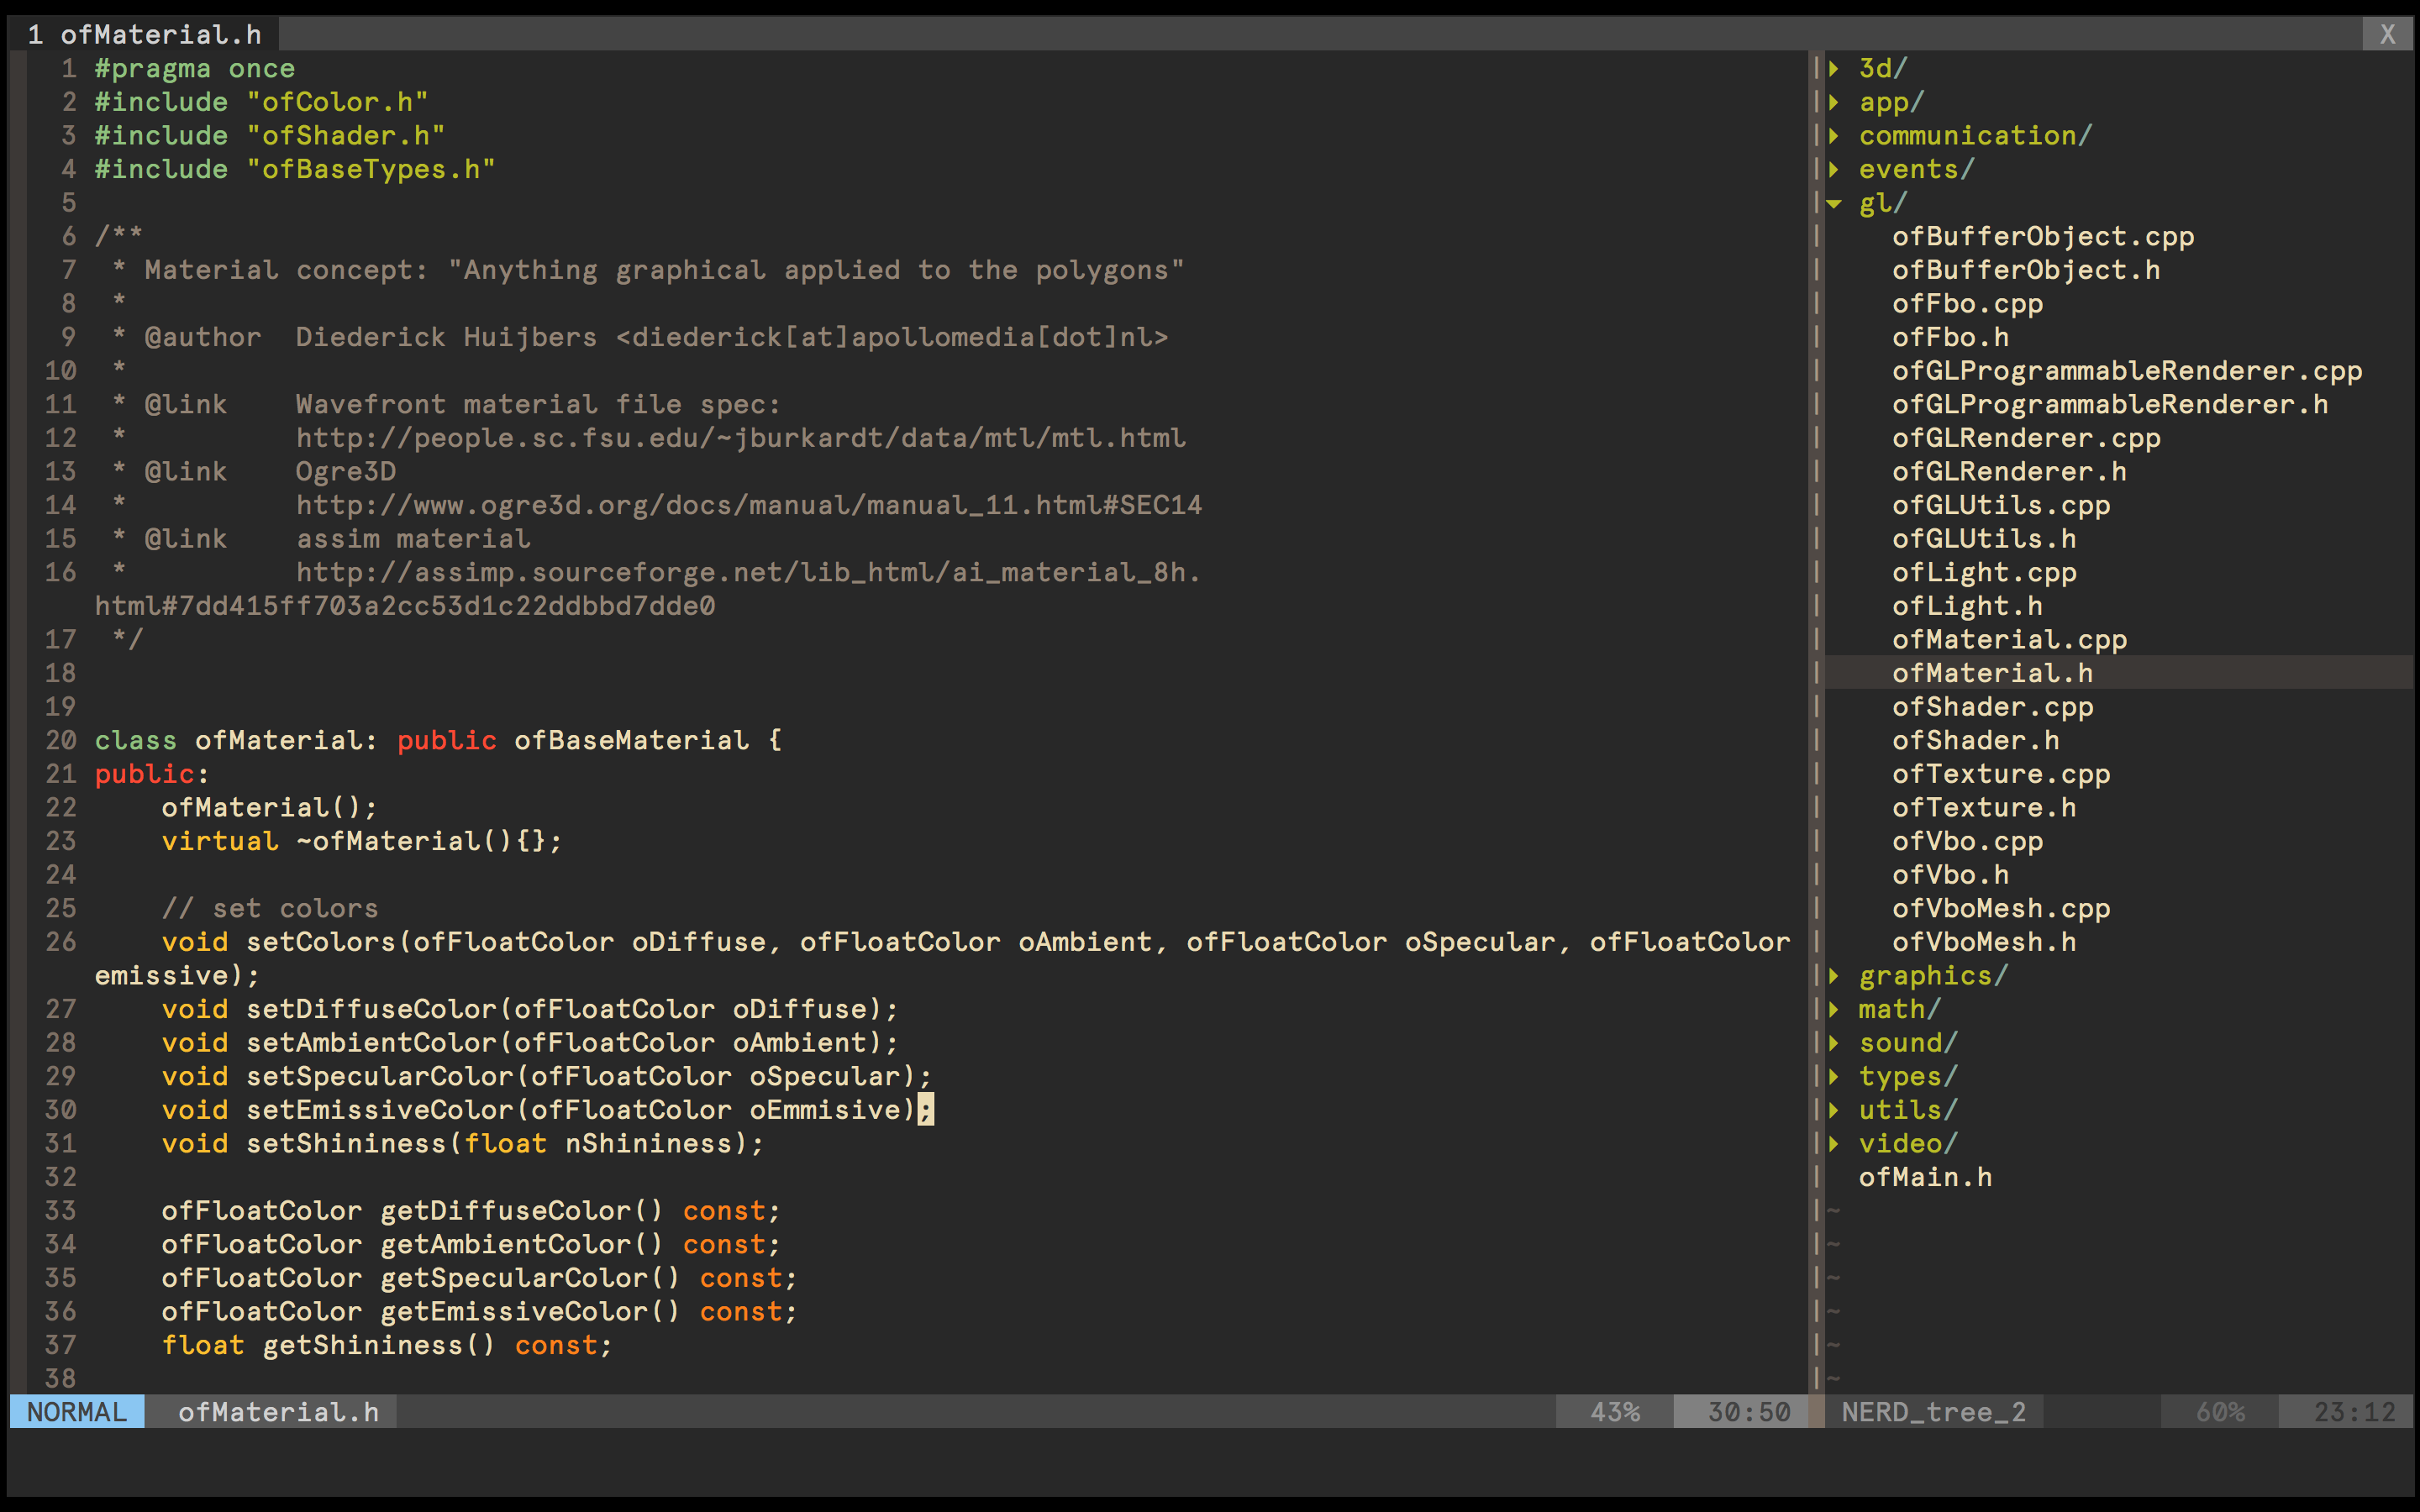Open ofLight.h from the tree
Viewport: 2420px width, 1512px height.
tap(1968, 605)
